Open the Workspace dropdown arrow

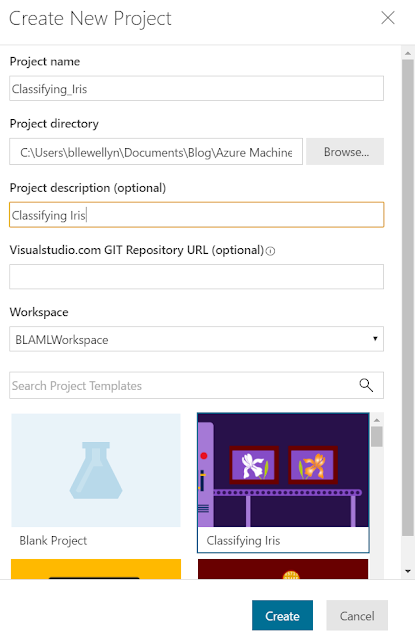pos(375,338)
